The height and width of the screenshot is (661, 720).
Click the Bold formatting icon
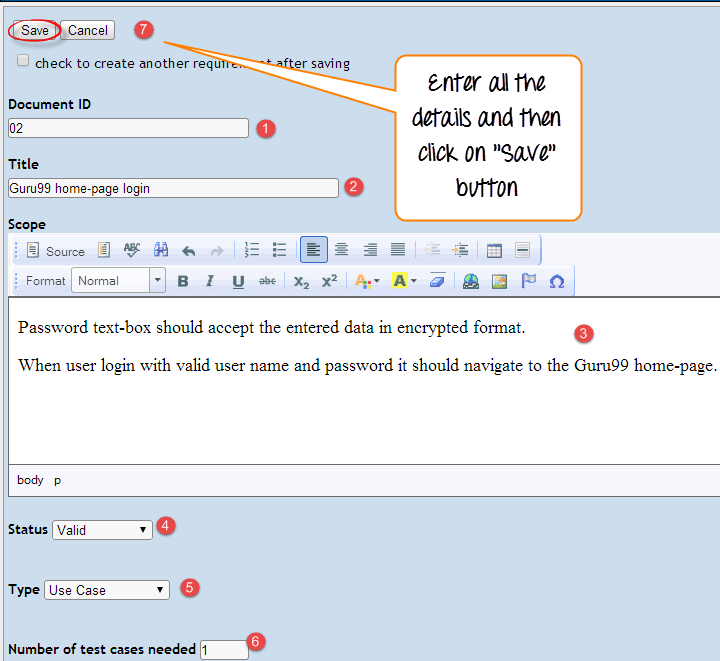click(183, 282)
